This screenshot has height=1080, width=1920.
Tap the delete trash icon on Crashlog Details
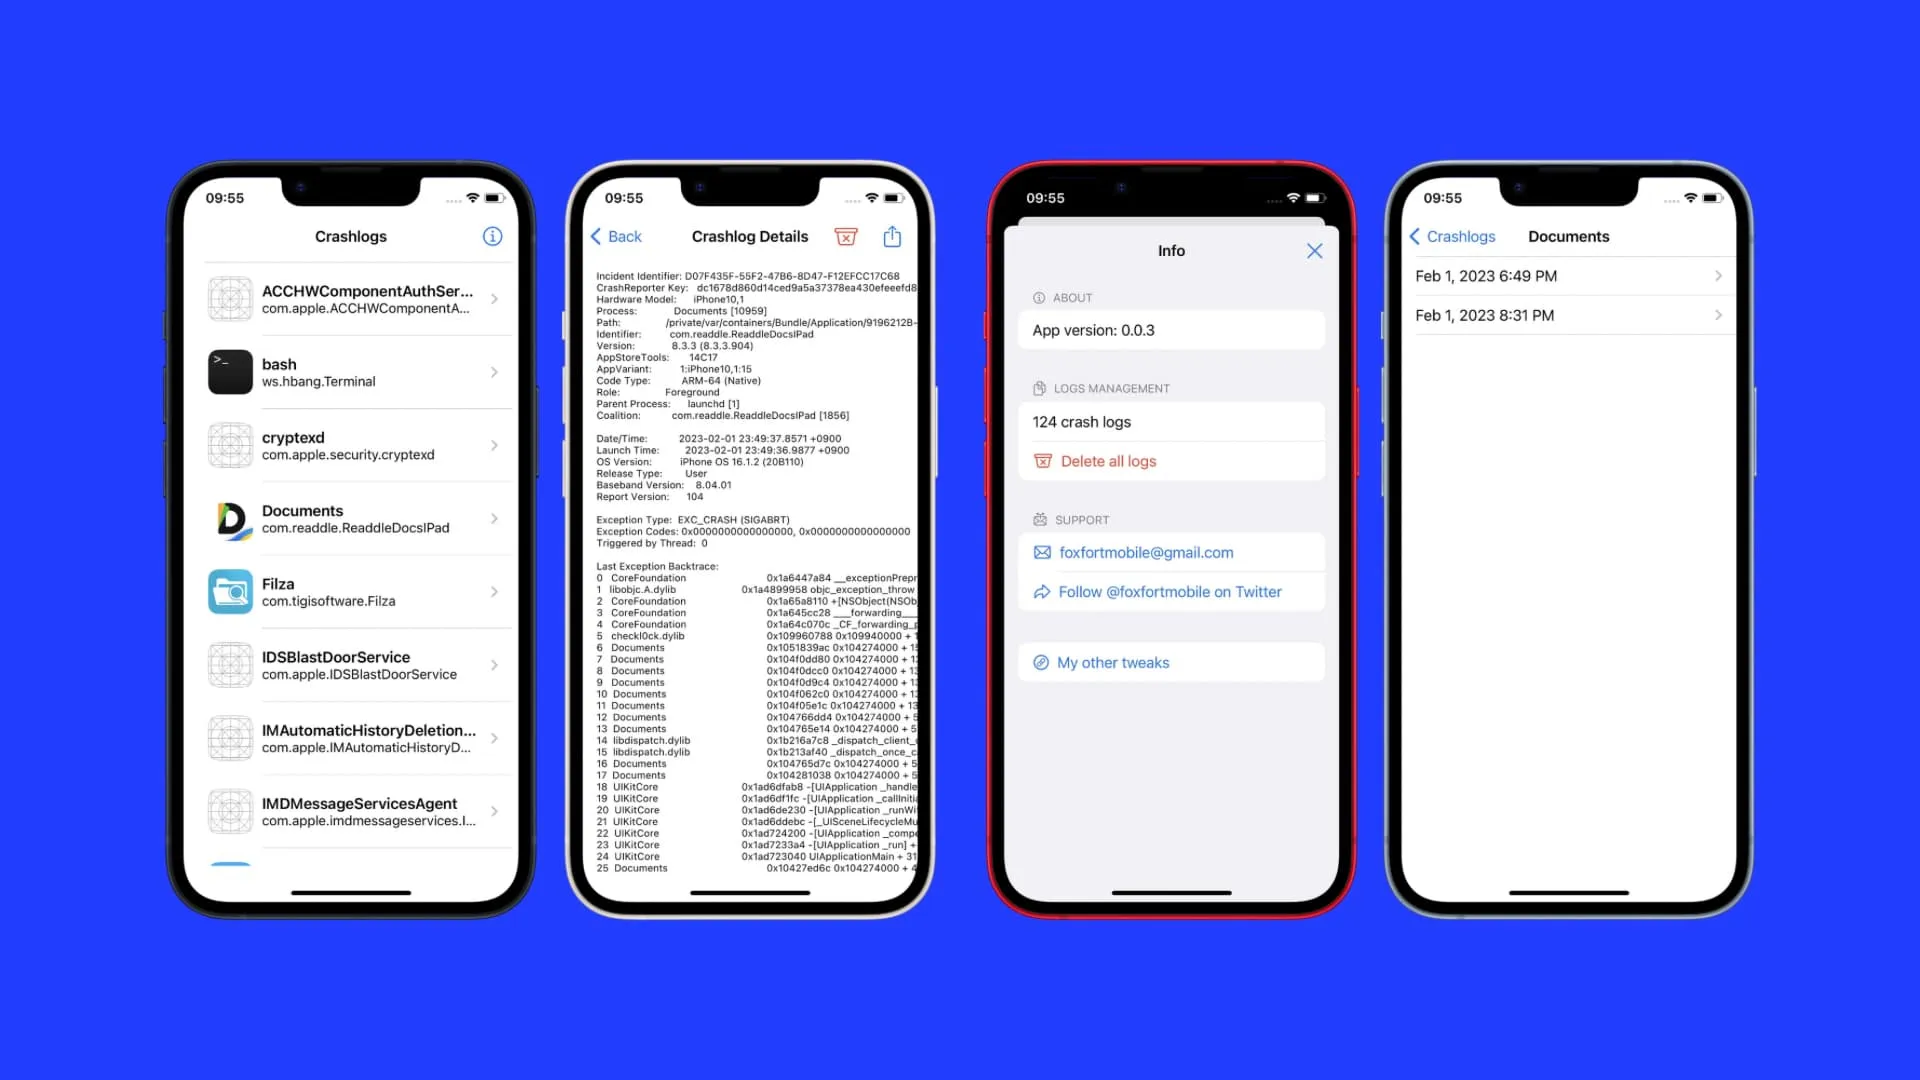[x=844, y=236]
